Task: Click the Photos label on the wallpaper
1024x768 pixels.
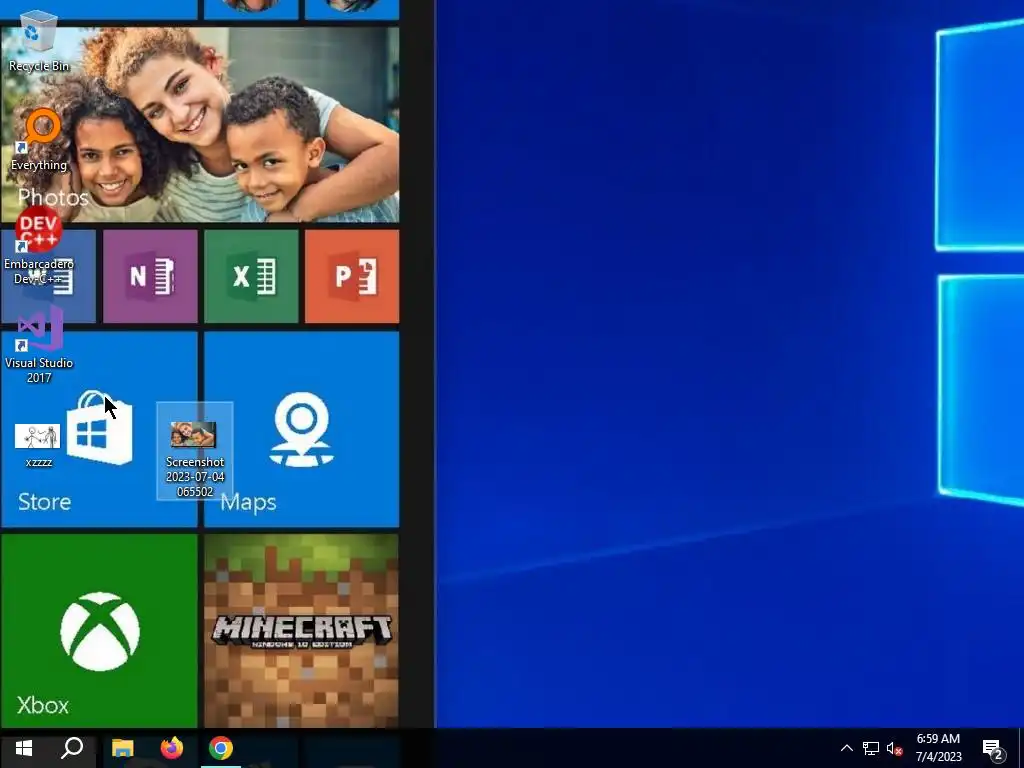Action: [x=53, y=197]
